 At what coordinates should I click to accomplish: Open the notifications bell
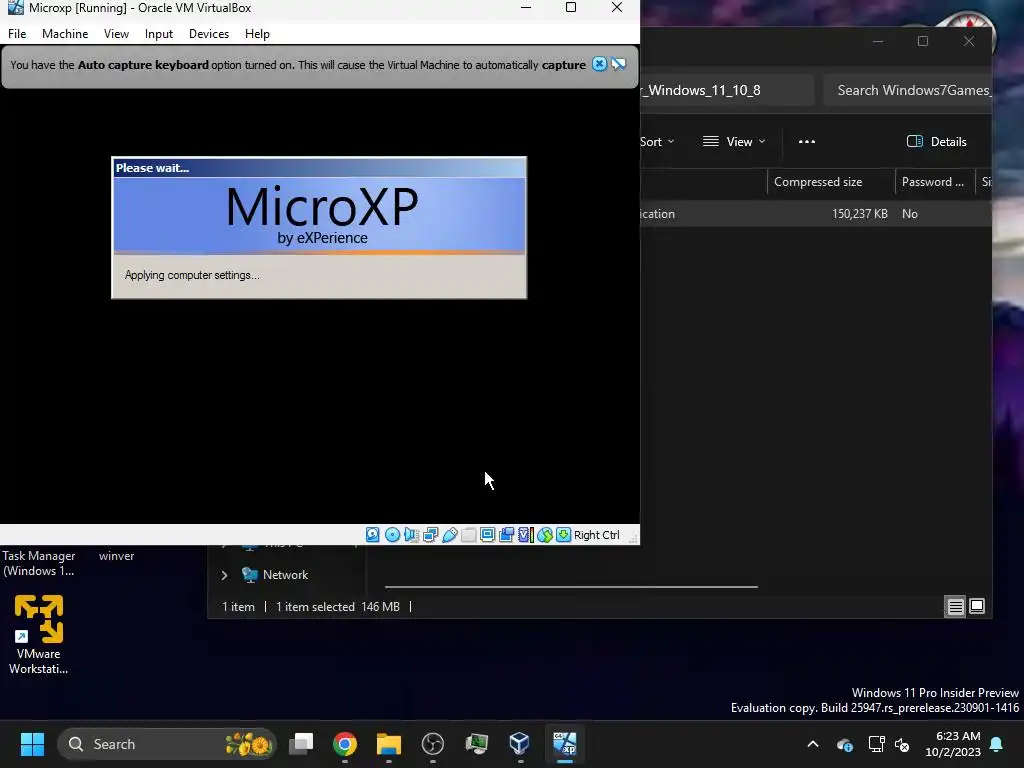tap(997, 744)
